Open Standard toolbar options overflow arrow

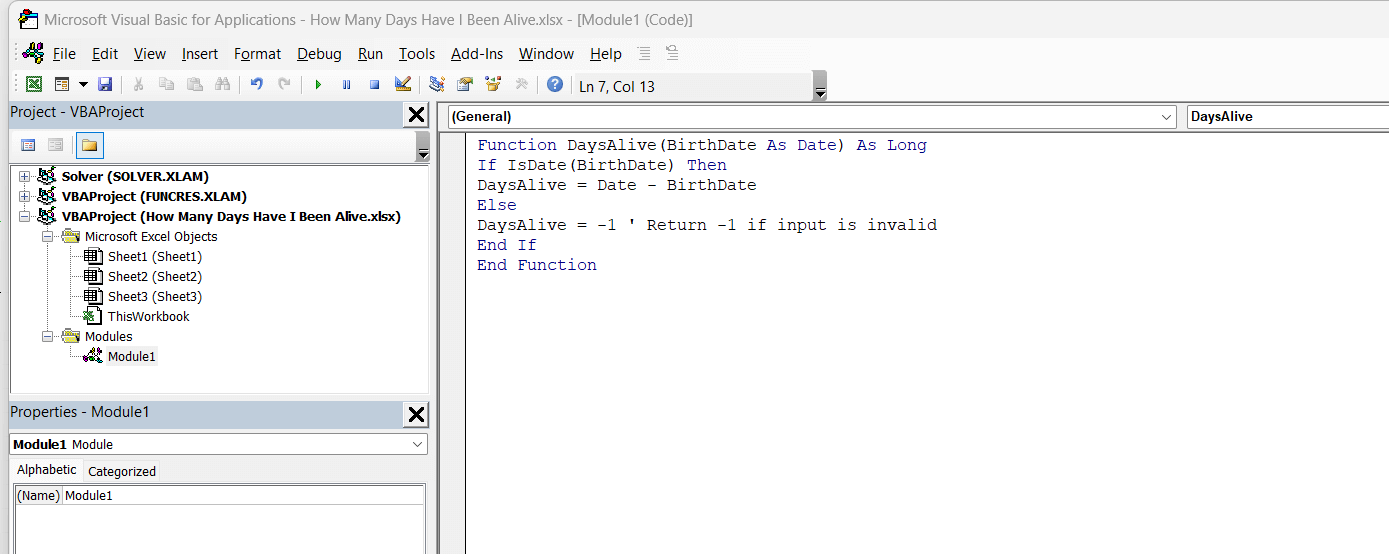point(820,88)
